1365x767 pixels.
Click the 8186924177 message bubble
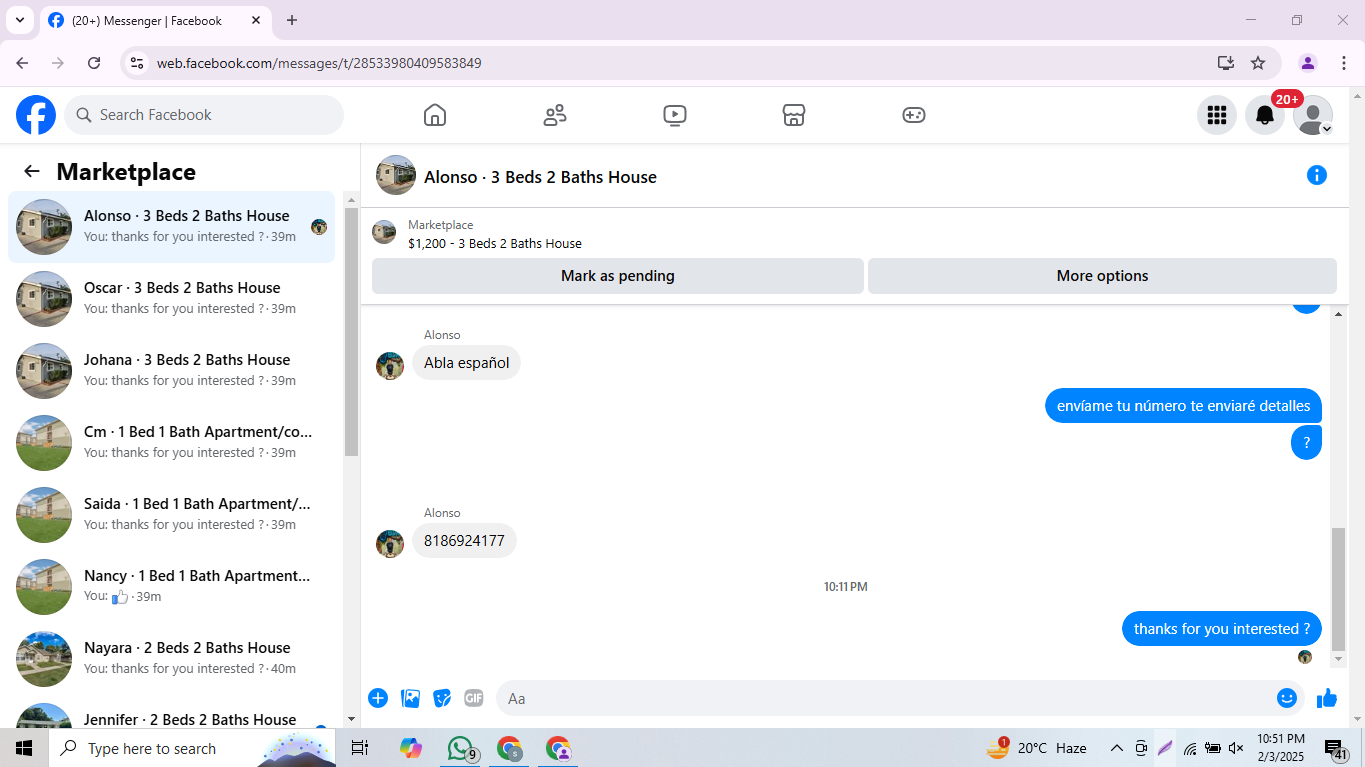(464, 541)
